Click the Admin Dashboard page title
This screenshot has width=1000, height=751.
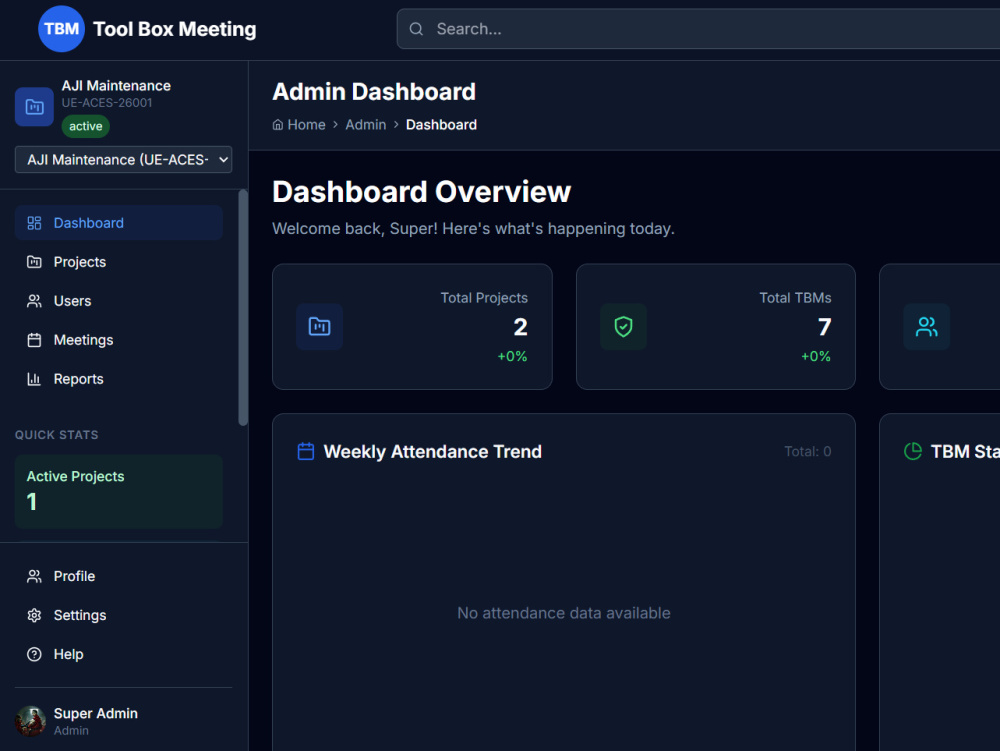pos(374,92)
